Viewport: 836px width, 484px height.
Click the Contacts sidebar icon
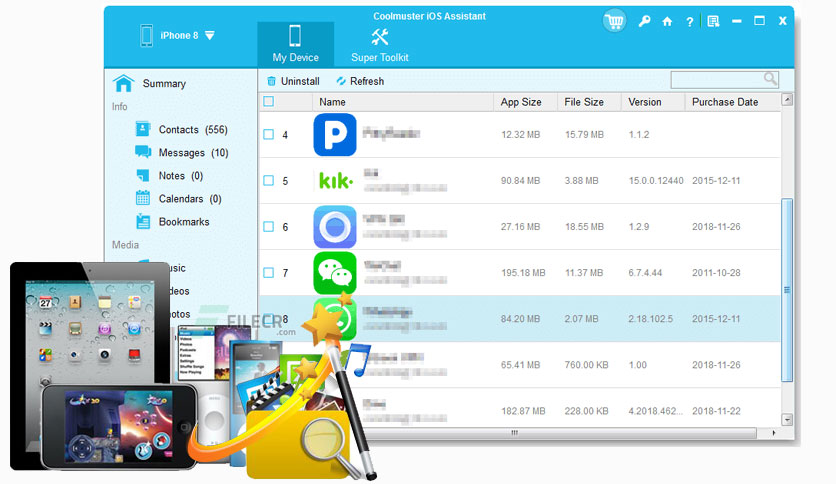click(x=143, y=129)
